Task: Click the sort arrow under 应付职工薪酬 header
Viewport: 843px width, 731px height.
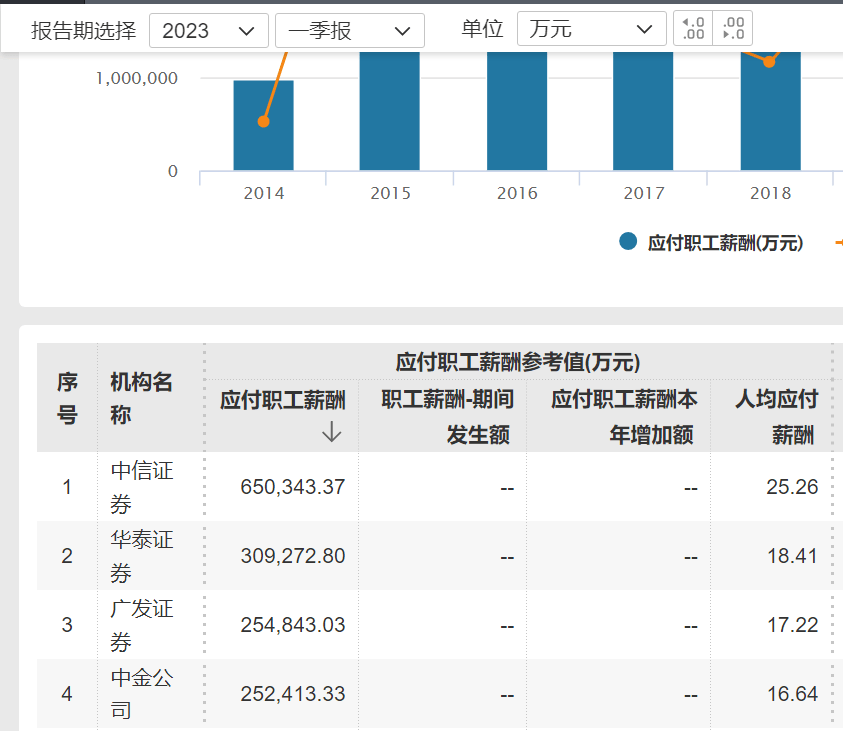Action: tap(332, 432)
